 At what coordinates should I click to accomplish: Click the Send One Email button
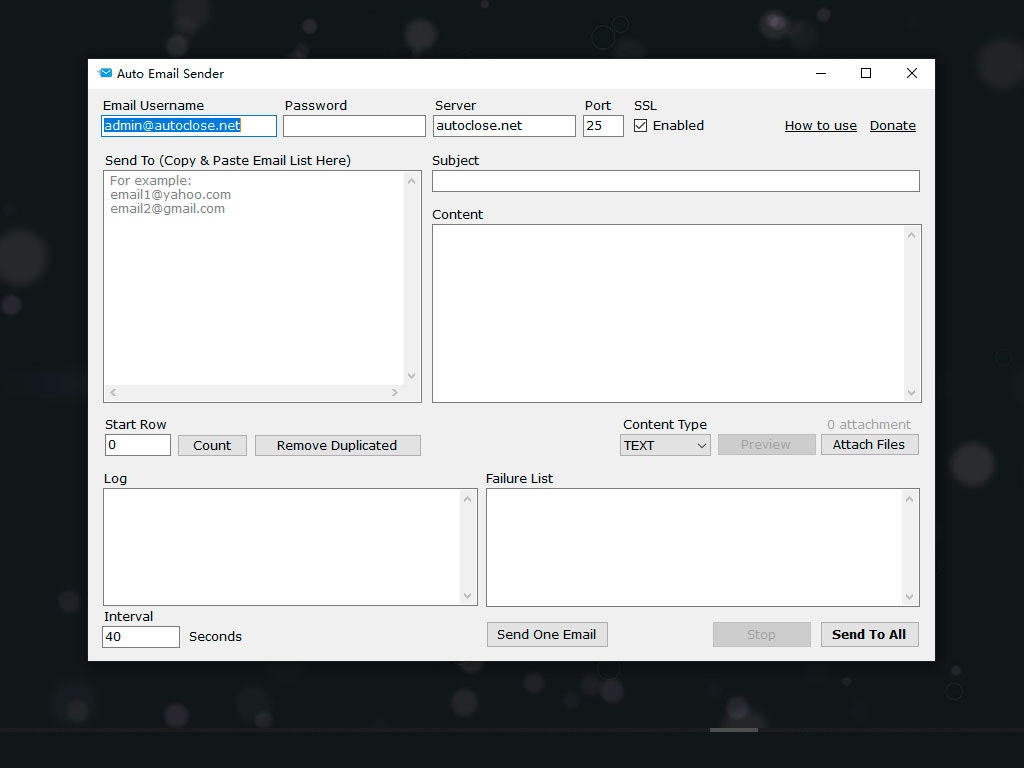547,634
